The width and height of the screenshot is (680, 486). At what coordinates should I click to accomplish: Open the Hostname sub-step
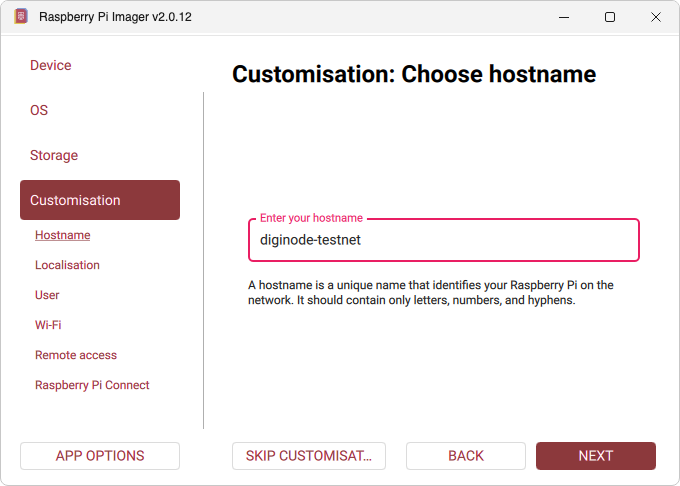pos(63,235)
